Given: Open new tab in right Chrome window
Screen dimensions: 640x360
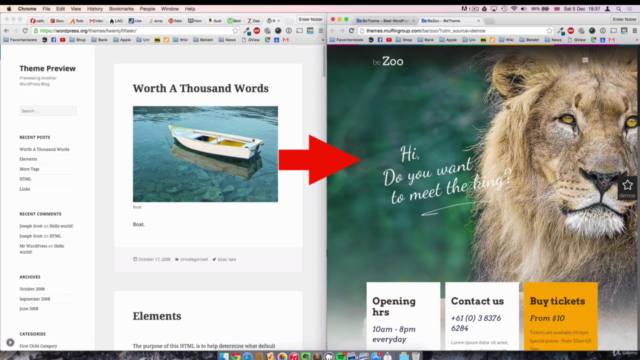Looking at the screenshot, I should tap(490, 20).
